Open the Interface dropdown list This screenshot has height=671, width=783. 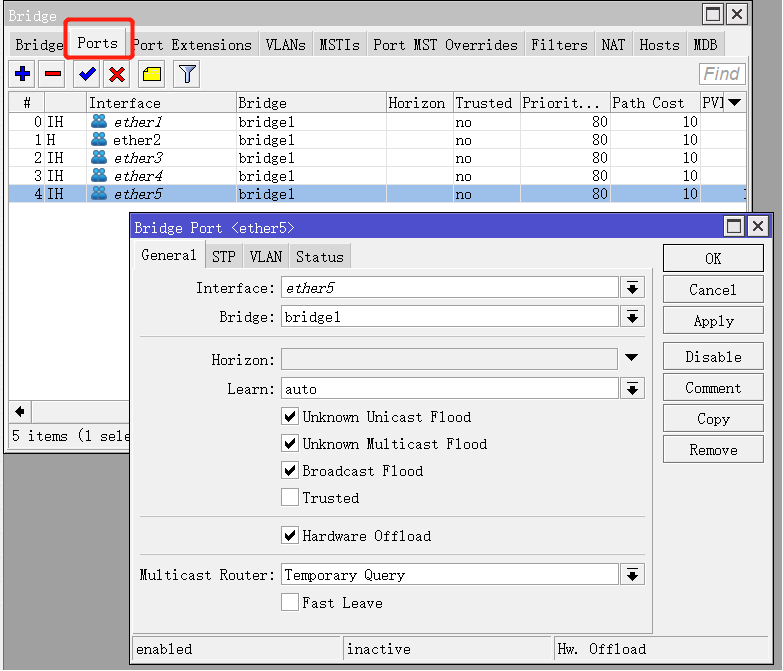click(x=632, y=288)
